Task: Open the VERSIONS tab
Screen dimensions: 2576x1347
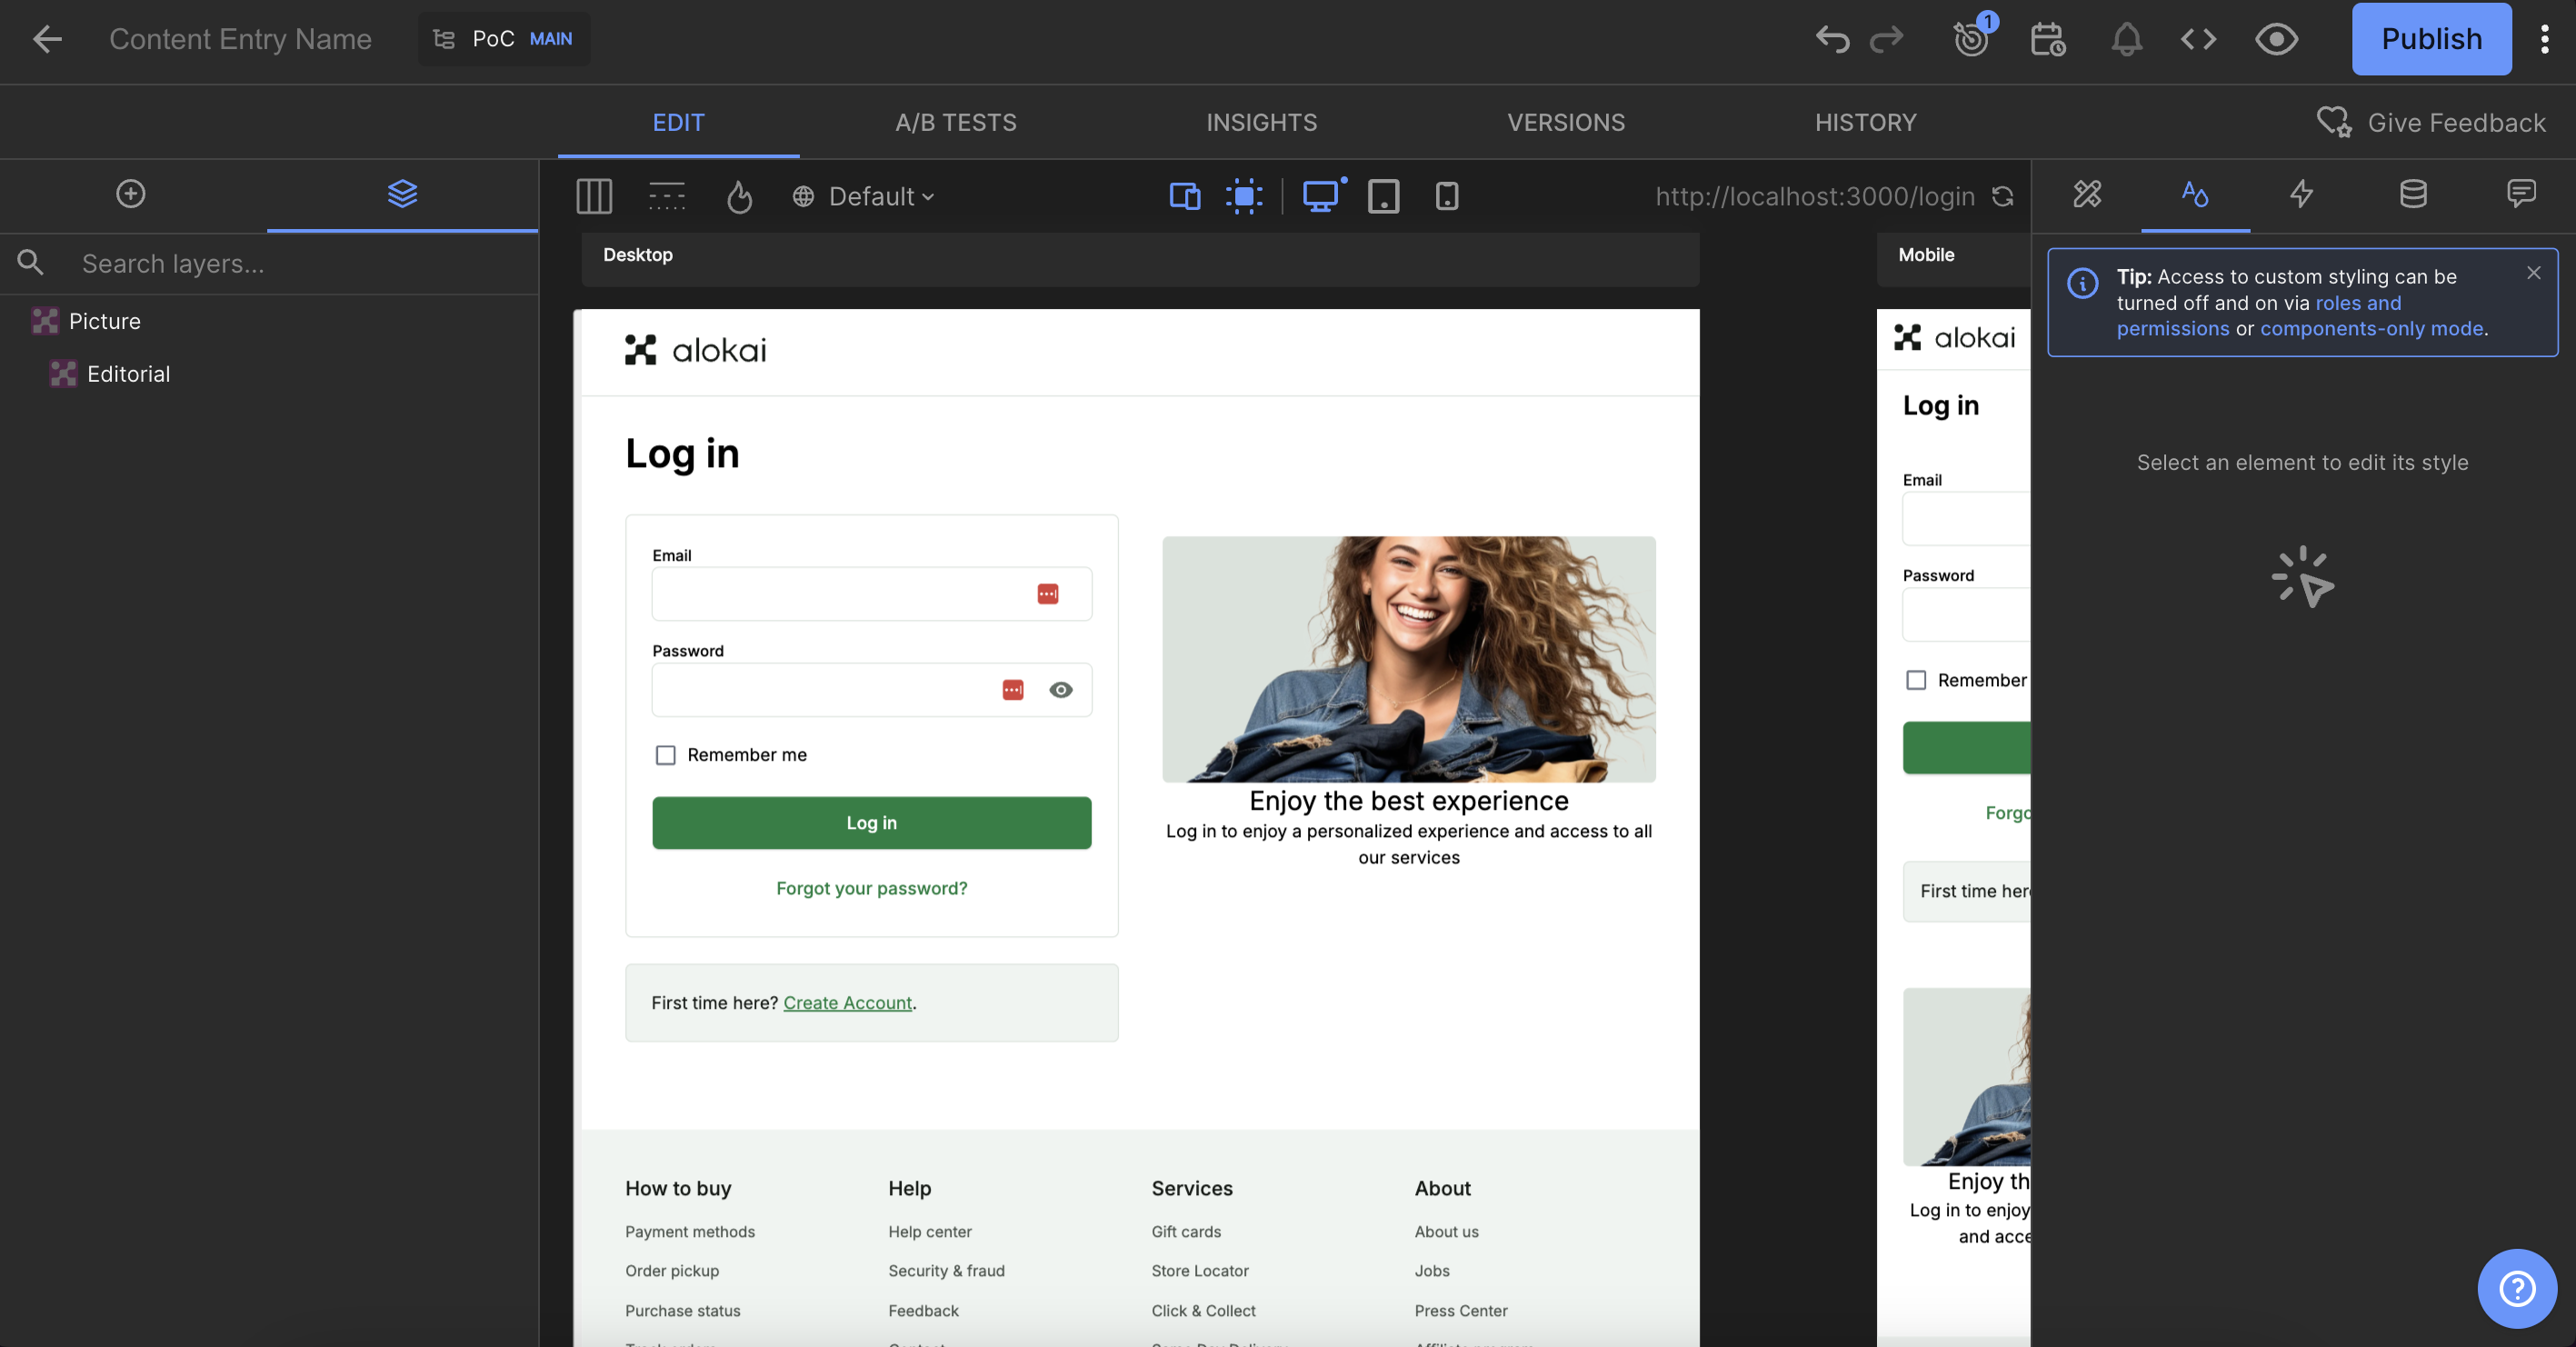Action: pos(1566,123)
